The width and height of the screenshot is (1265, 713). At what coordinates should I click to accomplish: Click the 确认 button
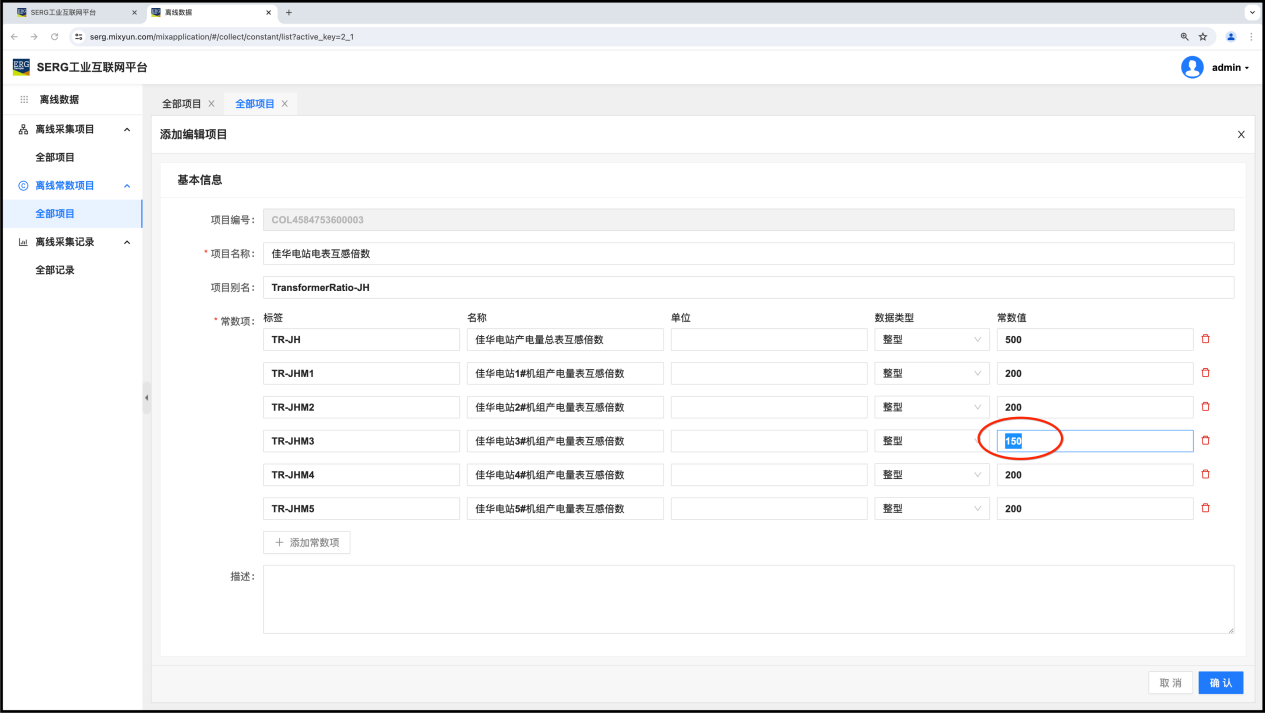[x=1220, y=683]
